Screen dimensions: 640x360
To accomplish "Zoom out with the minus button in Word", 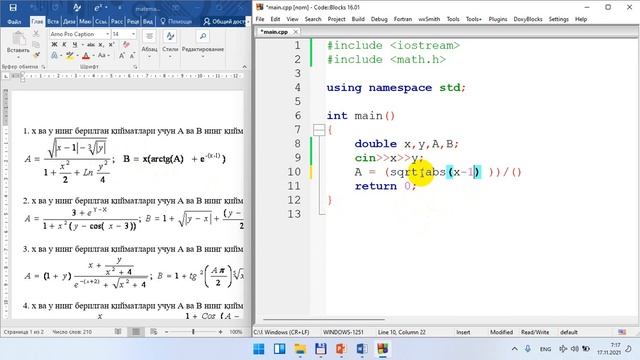I will click(167, 332).
